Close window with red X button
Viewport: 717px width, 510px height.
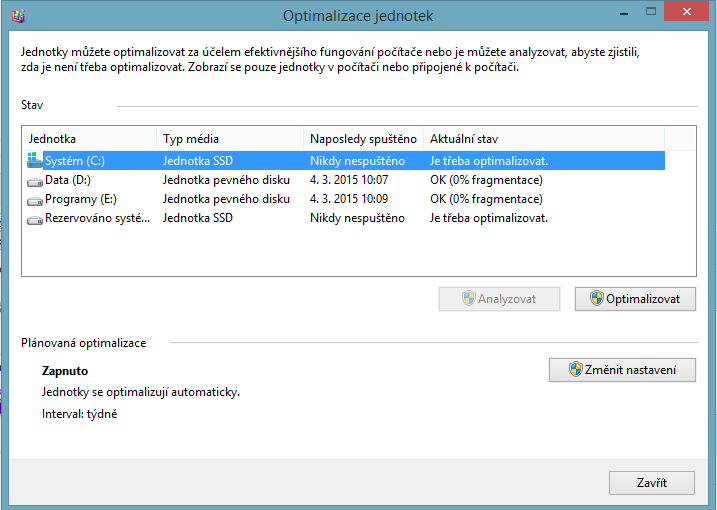pyautogui.click(x=686, y=12)
